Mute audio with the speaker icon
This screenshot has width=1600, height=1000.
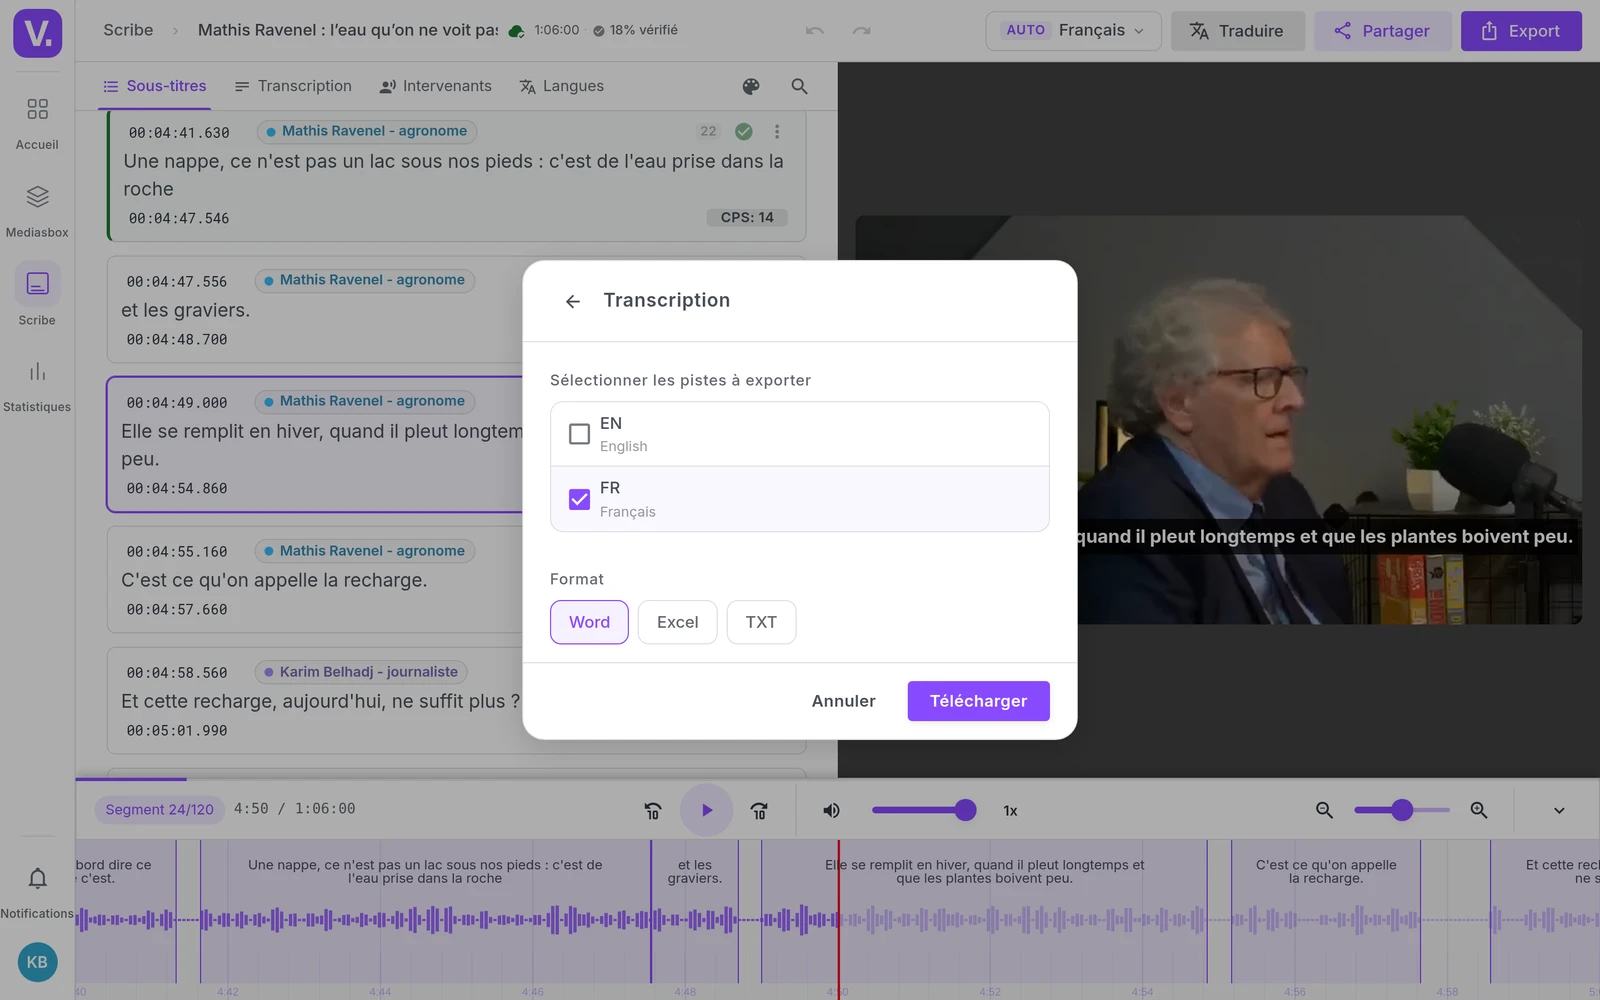pos(831,811)
